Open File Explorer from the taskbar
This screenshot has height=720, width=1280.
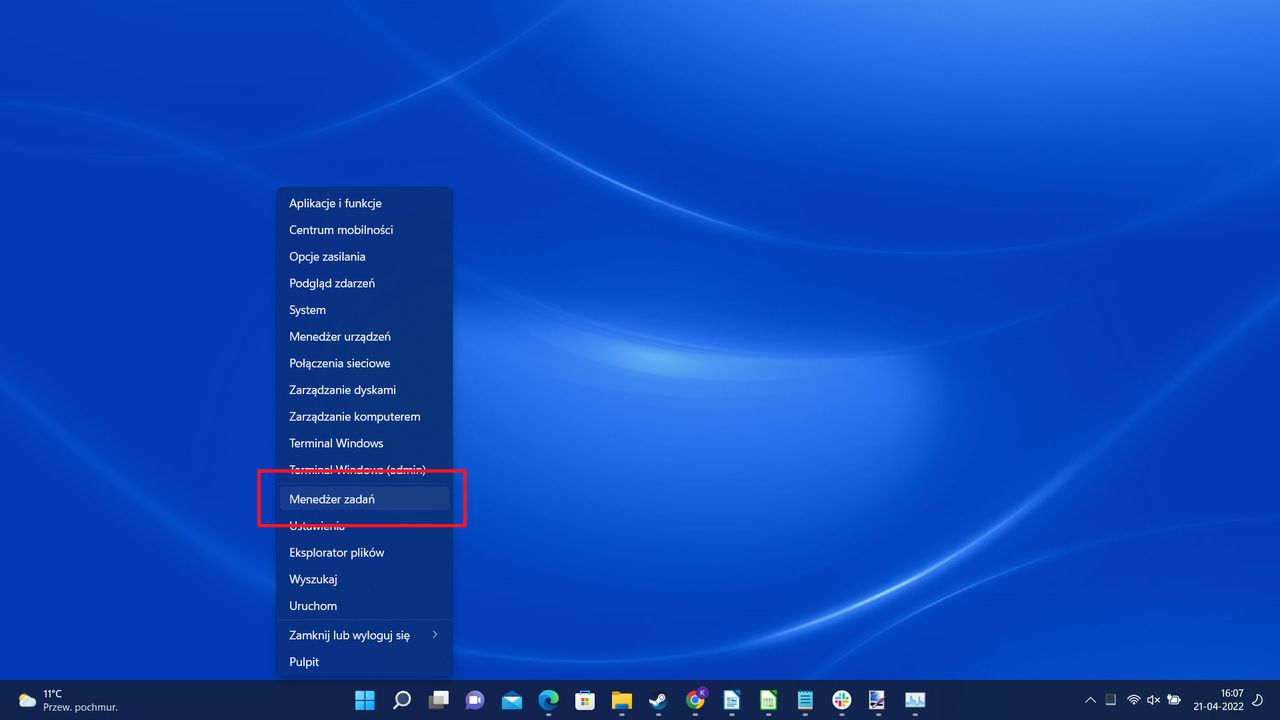(x=621, y=700)
